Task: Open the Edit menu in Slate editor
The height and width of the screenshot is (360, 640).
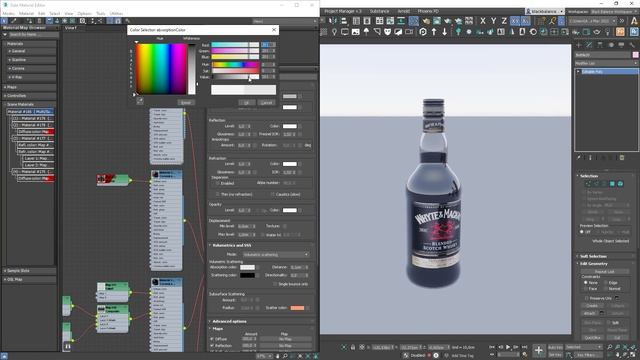Action: click(42, 13)
